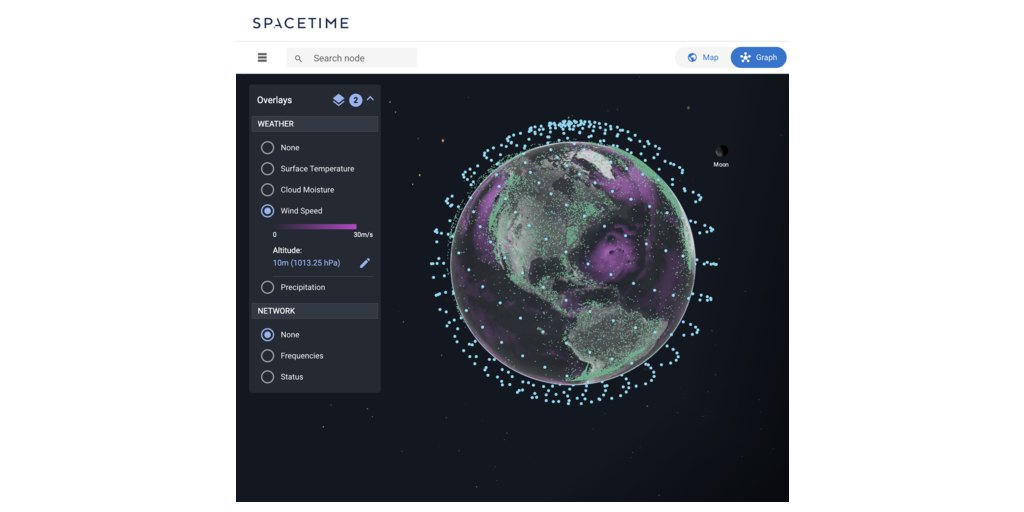Switch to Graph view
Screen dimensions: 1024x512
[758, 58]
